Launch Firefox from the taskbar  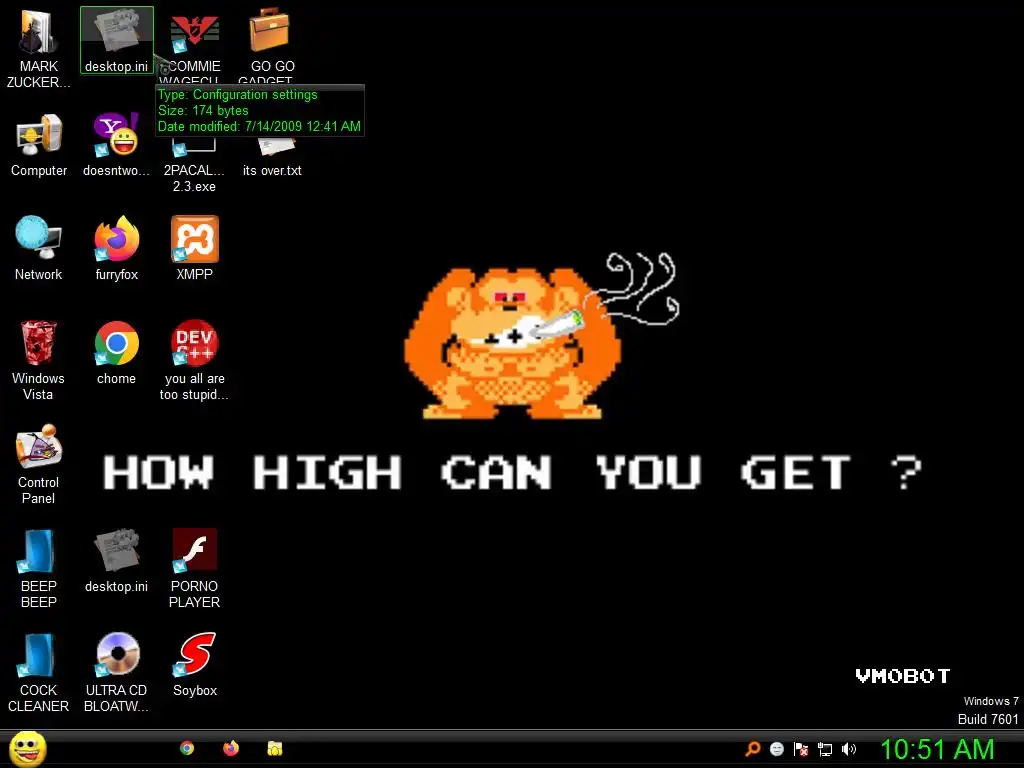pos(231,748)
